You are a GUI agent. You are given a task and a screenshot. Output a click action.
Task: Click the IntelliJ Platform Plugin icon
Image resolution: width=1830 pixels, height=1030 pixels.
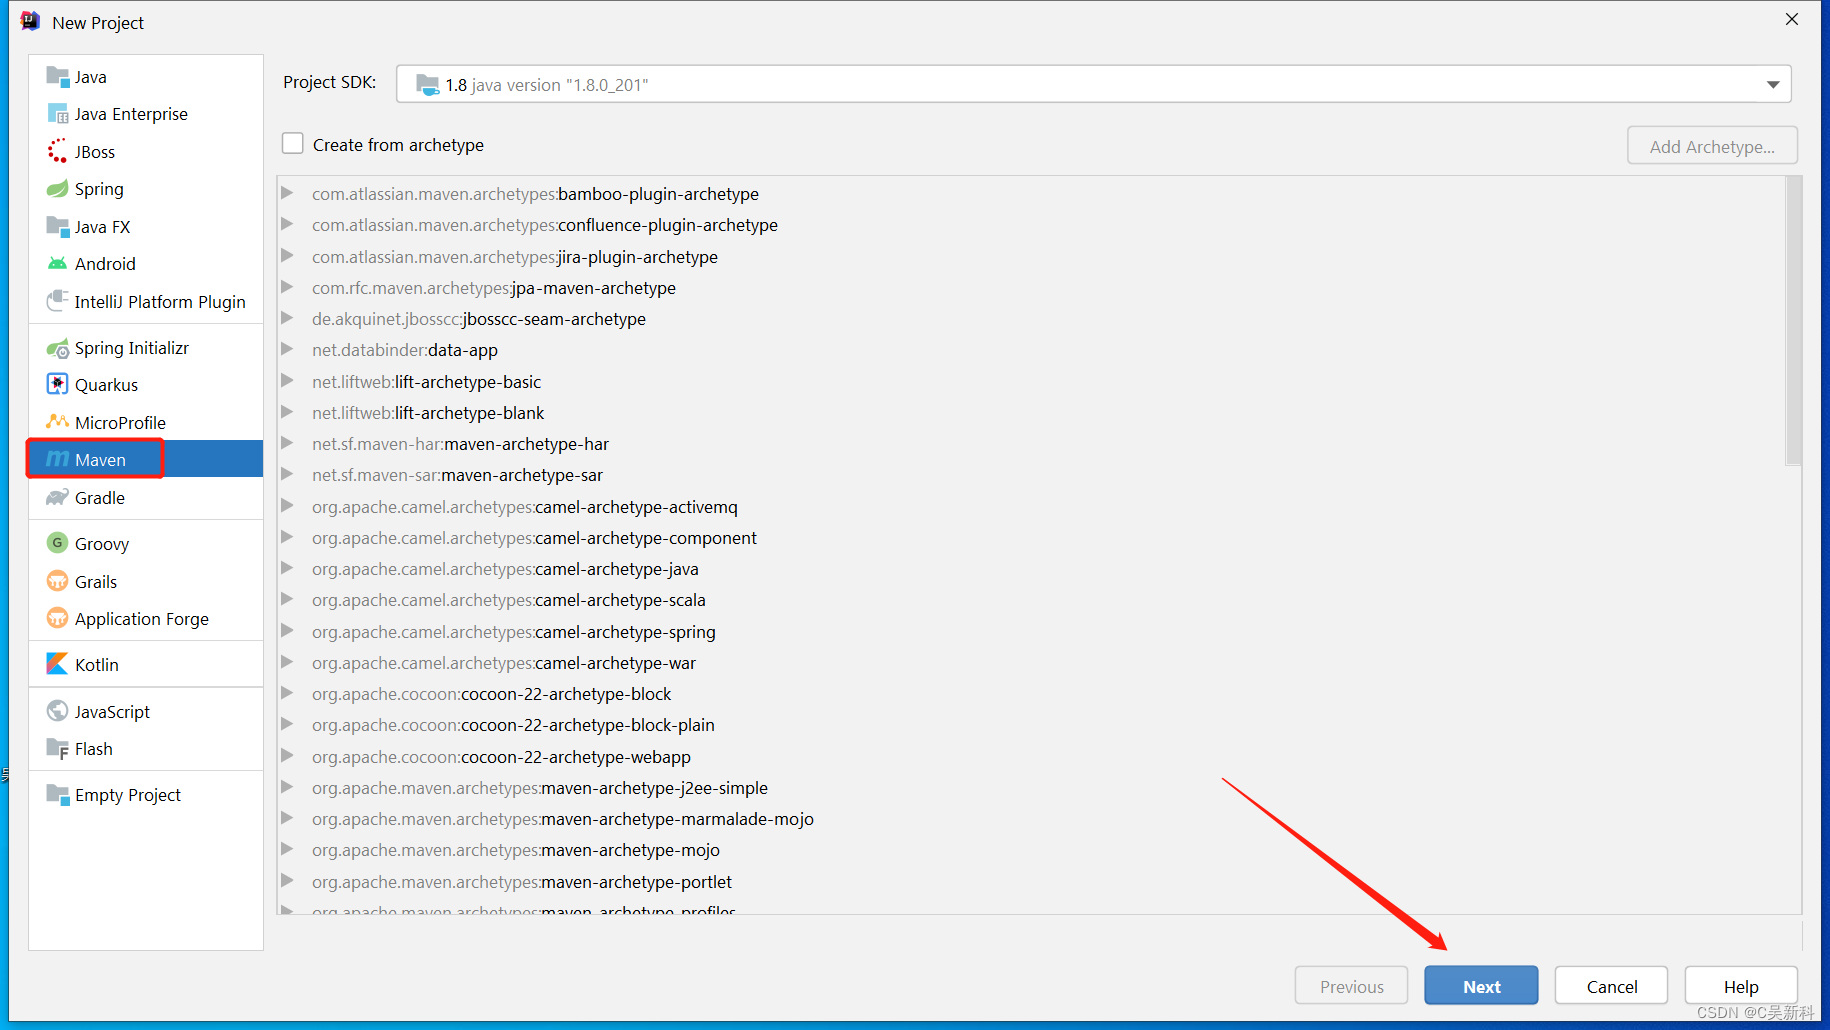[x=57, y=301]
